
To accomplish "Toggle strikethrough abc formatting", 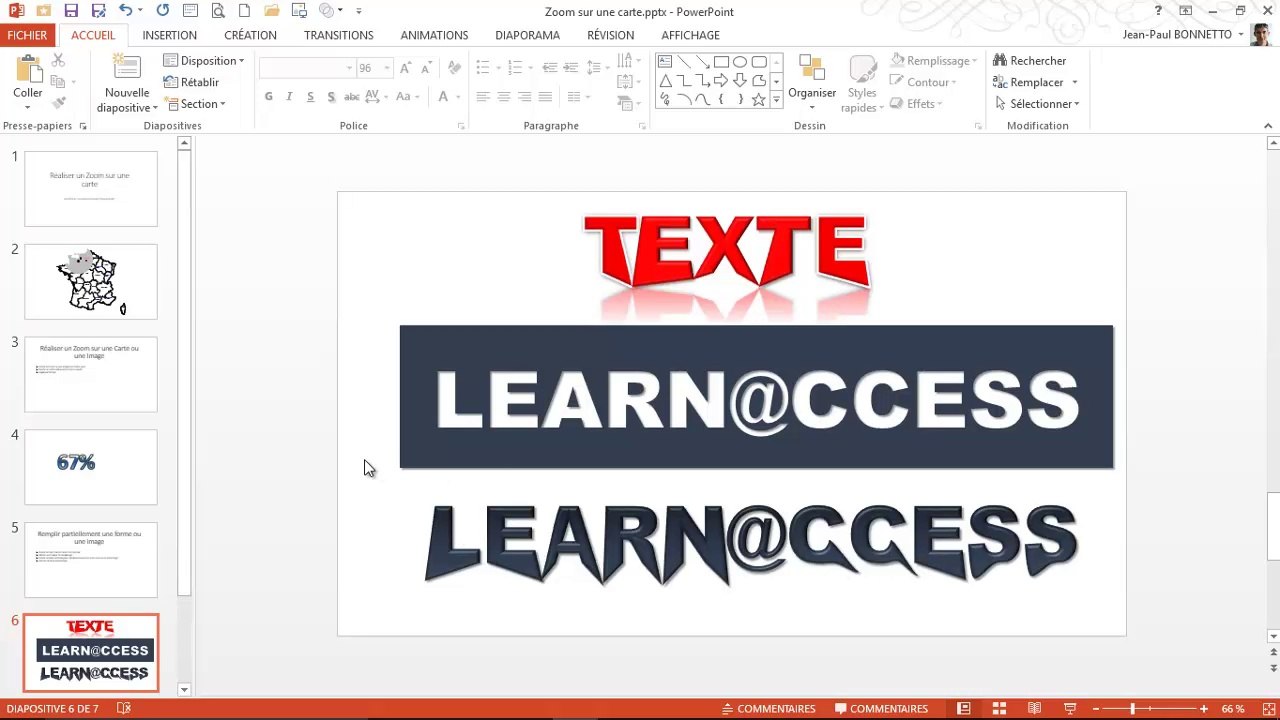I will [x=352, y=97].
